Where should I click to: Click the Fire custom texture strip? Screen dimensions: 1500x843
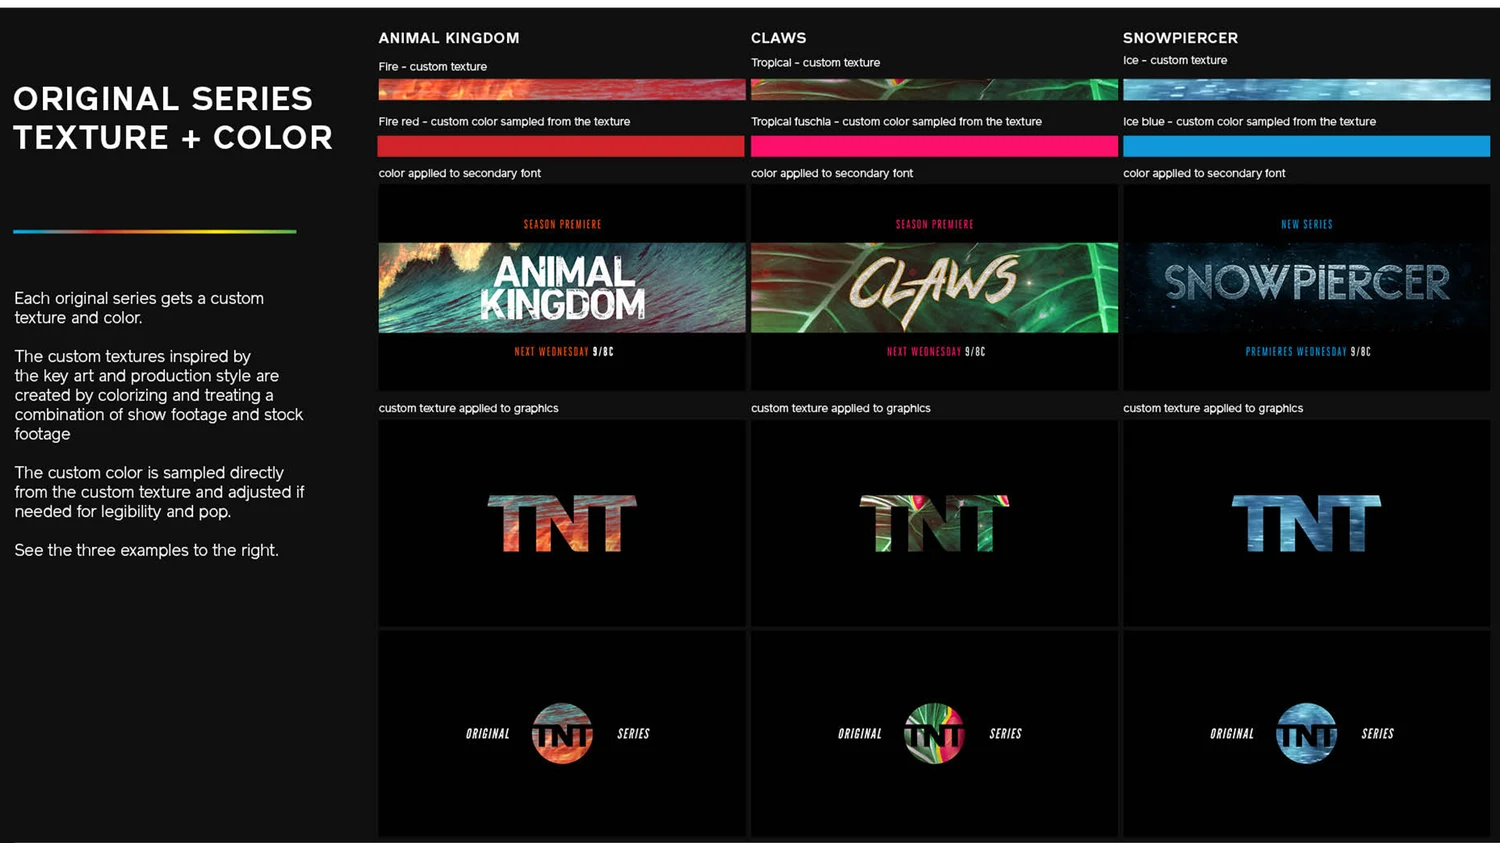click(561, 90)
